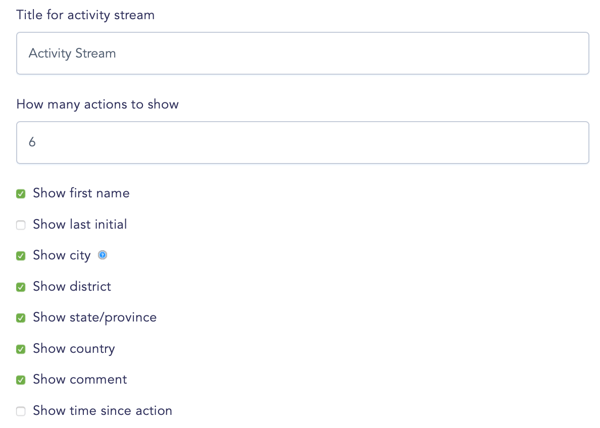Uncheck the Show country checkbox
This screenshot has width=600, height=428.
pyautogui.click(x=21, y=349)
